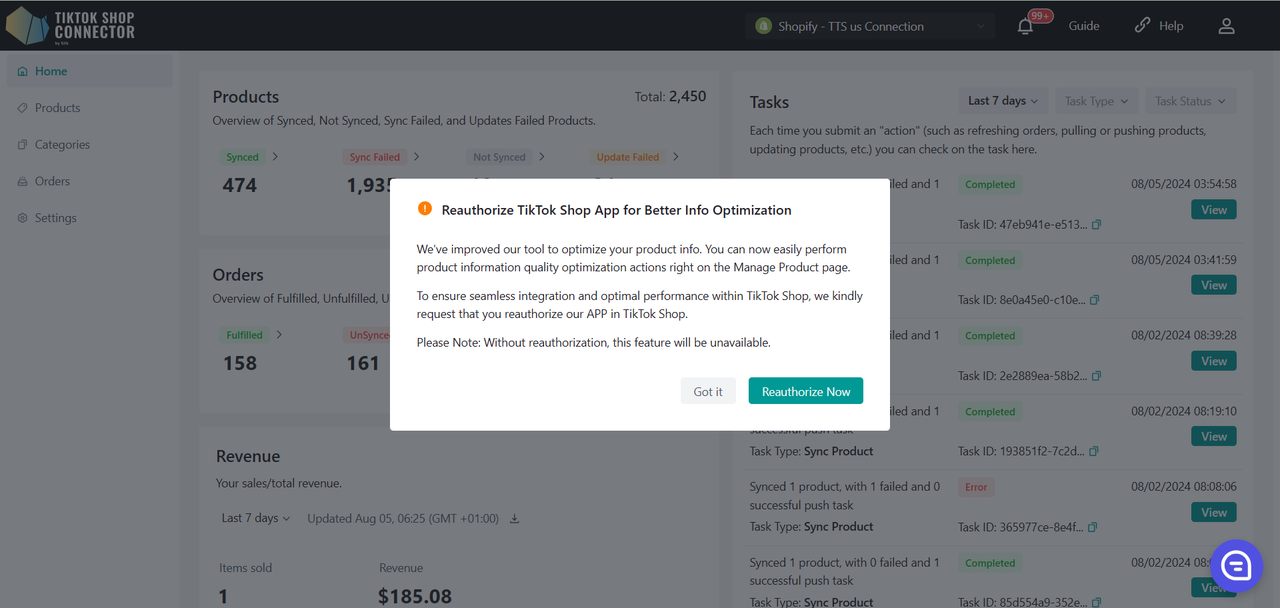Open the Revenue Last 7 days dropdown
Image resolution: width=1280 pixels, height=608 pixels.
tap(256, 518)
